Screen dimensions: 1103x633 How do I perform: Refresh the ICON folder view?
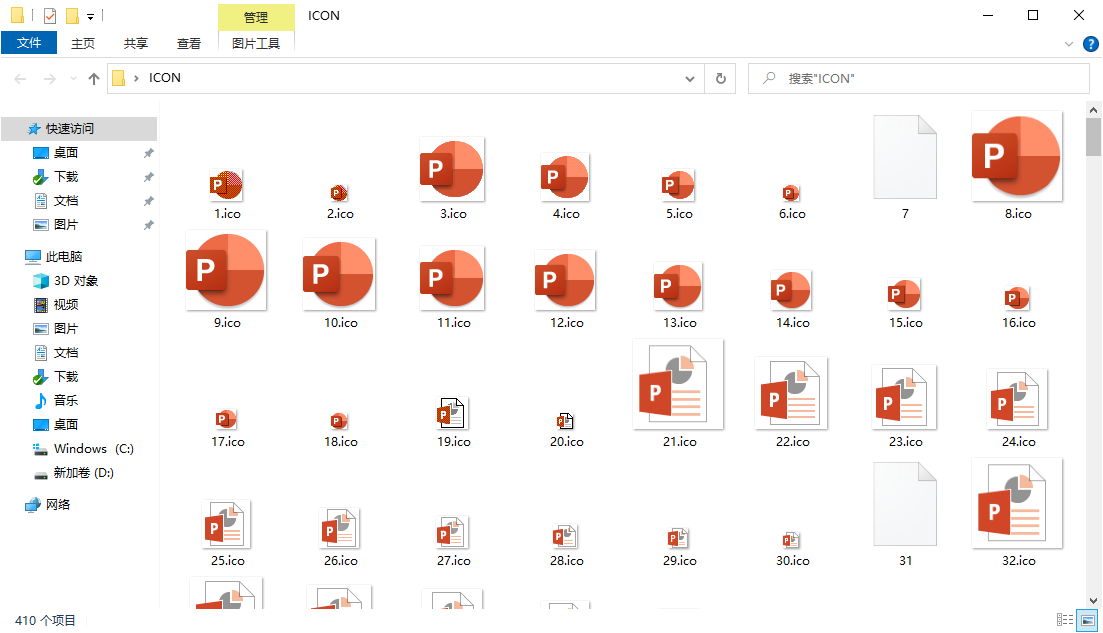coord(720,78)
